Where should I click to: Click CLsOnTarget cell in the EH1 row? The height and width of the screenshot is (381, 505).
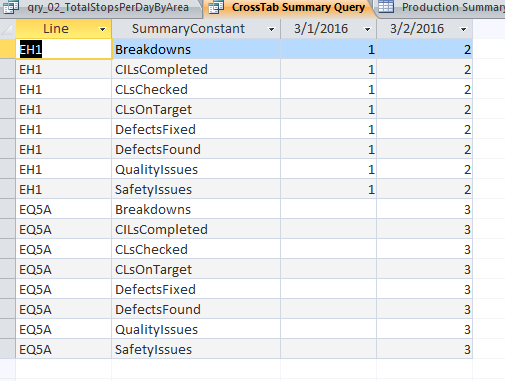196,109
